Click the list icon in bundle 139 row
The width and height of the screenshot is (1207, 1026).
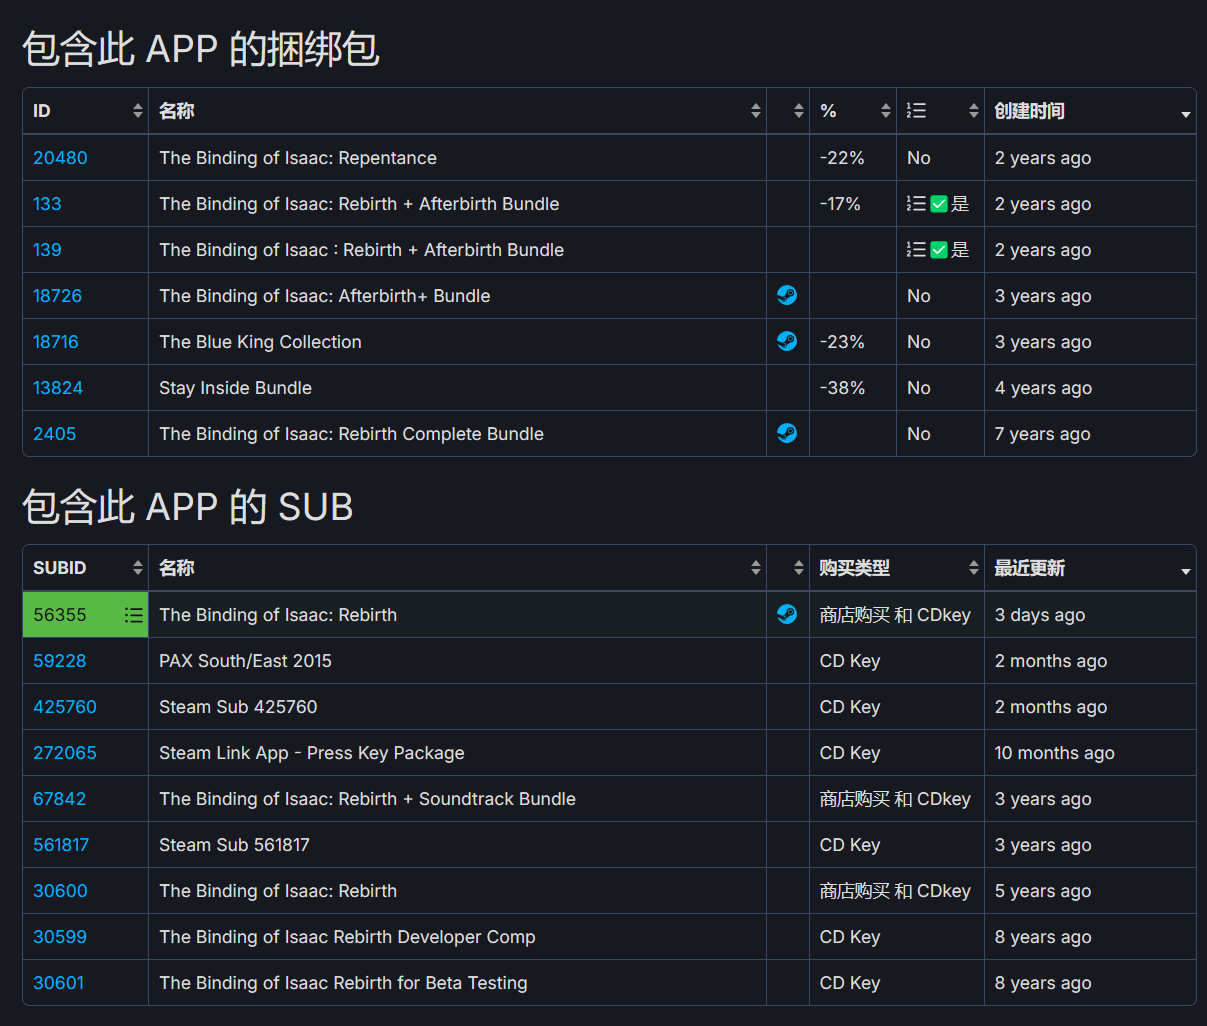[x=916, y=250]
